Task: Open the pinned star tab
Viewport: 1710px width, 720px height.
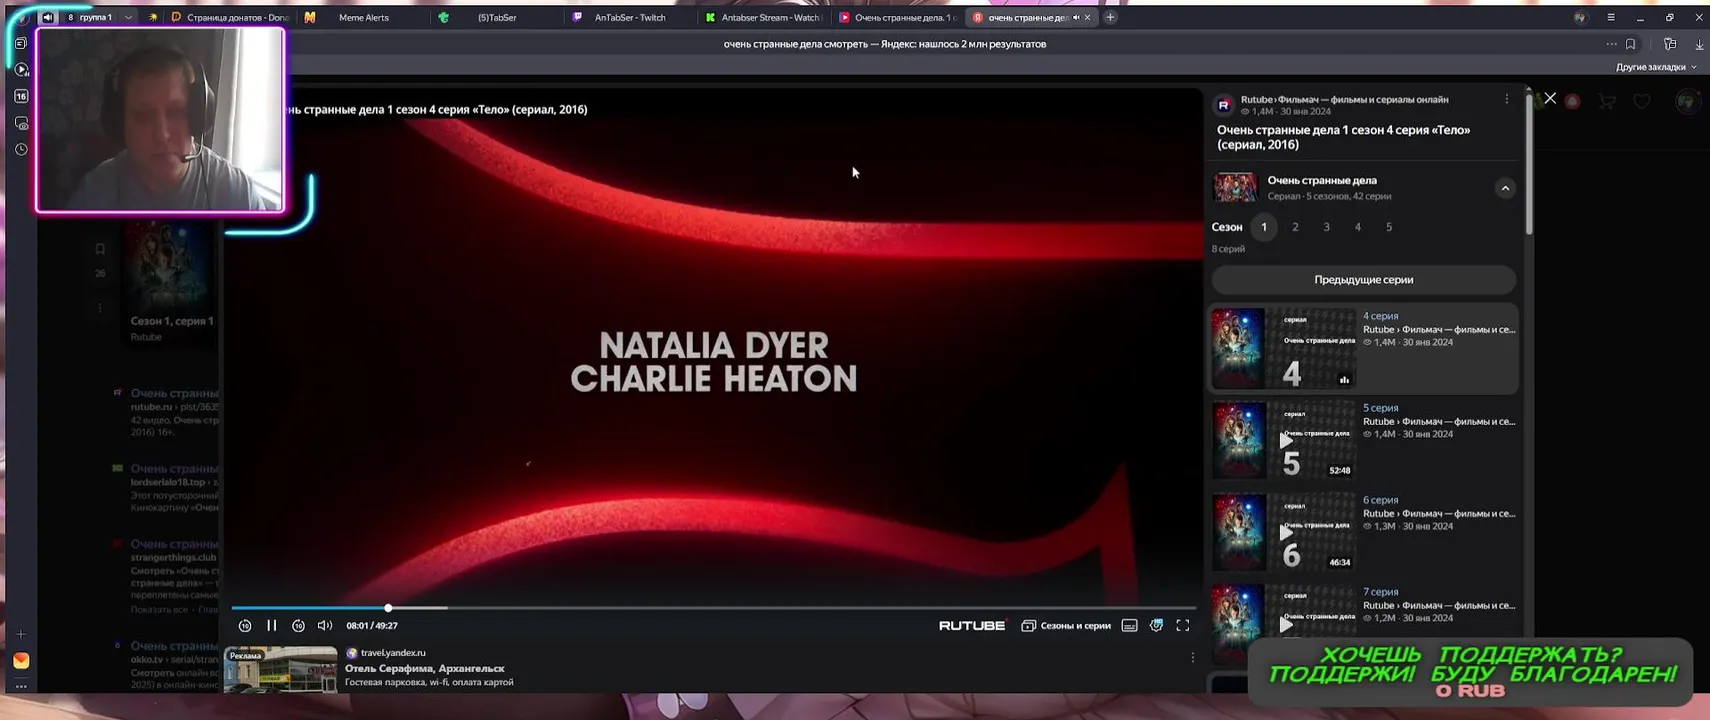Action: [x=152, y=17]
